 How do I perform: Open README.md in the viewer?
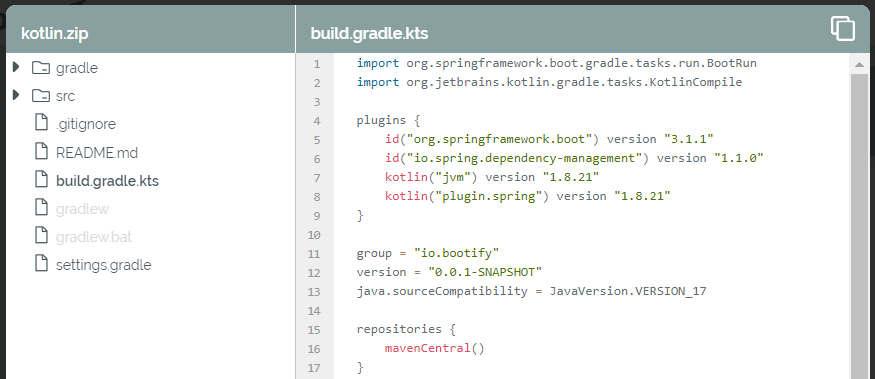(x=97, y=152)
